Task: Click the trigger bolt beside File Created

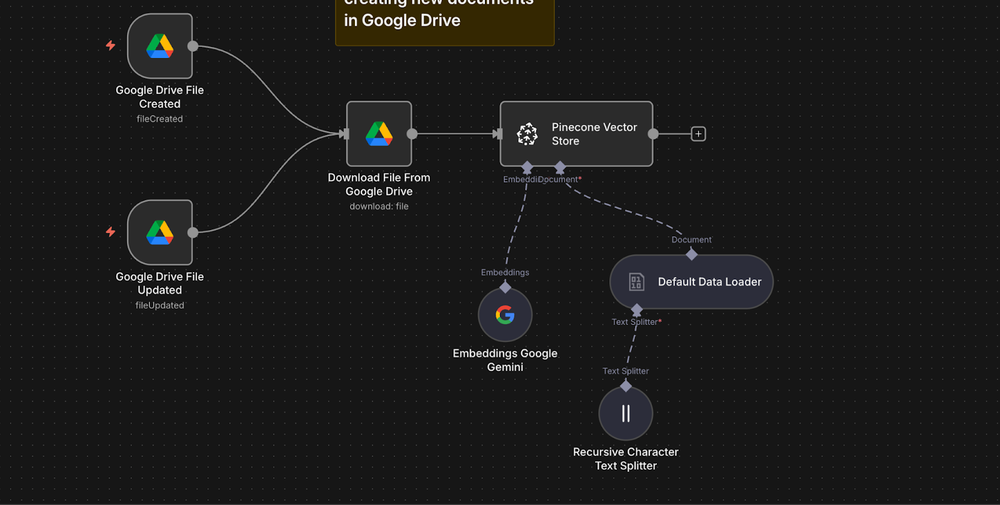Action: pyautogui.click(x=110, y=46)
